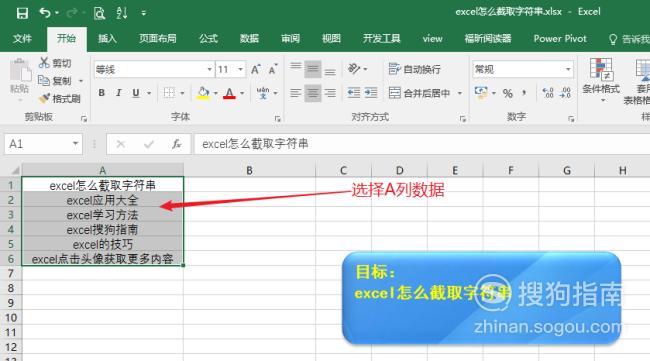Screen dimensions: 650x361
Task: Open the Merge & Center dropdown arrow
Action: point(460,93)
